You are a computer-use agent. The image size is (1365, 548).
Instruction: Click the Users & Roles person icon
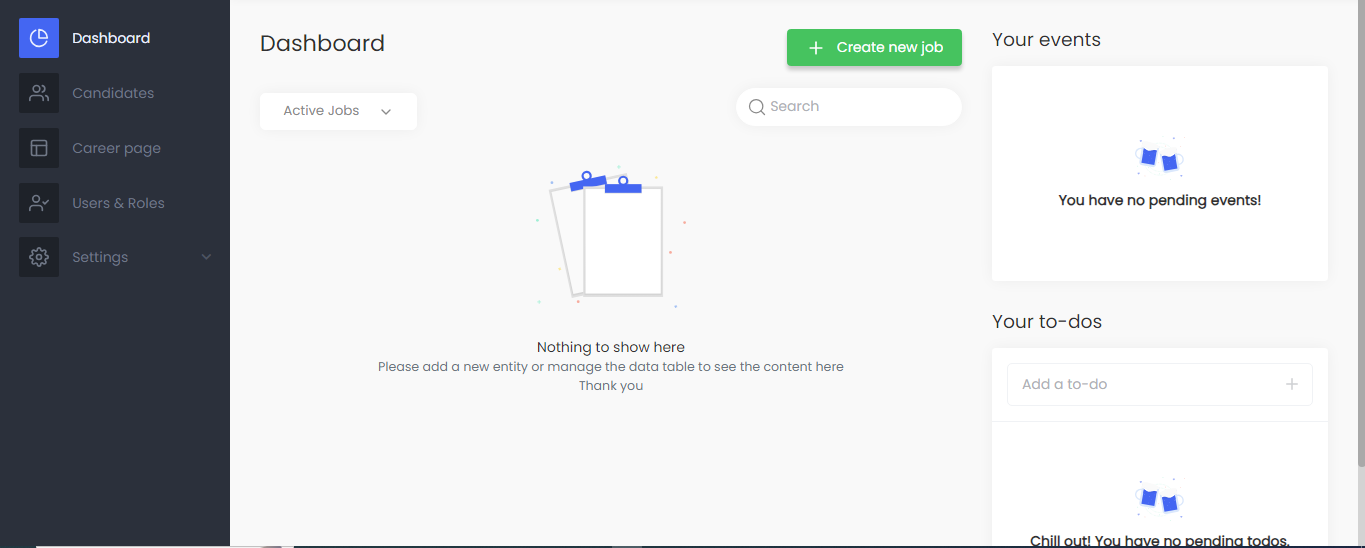tap(39, 203)
